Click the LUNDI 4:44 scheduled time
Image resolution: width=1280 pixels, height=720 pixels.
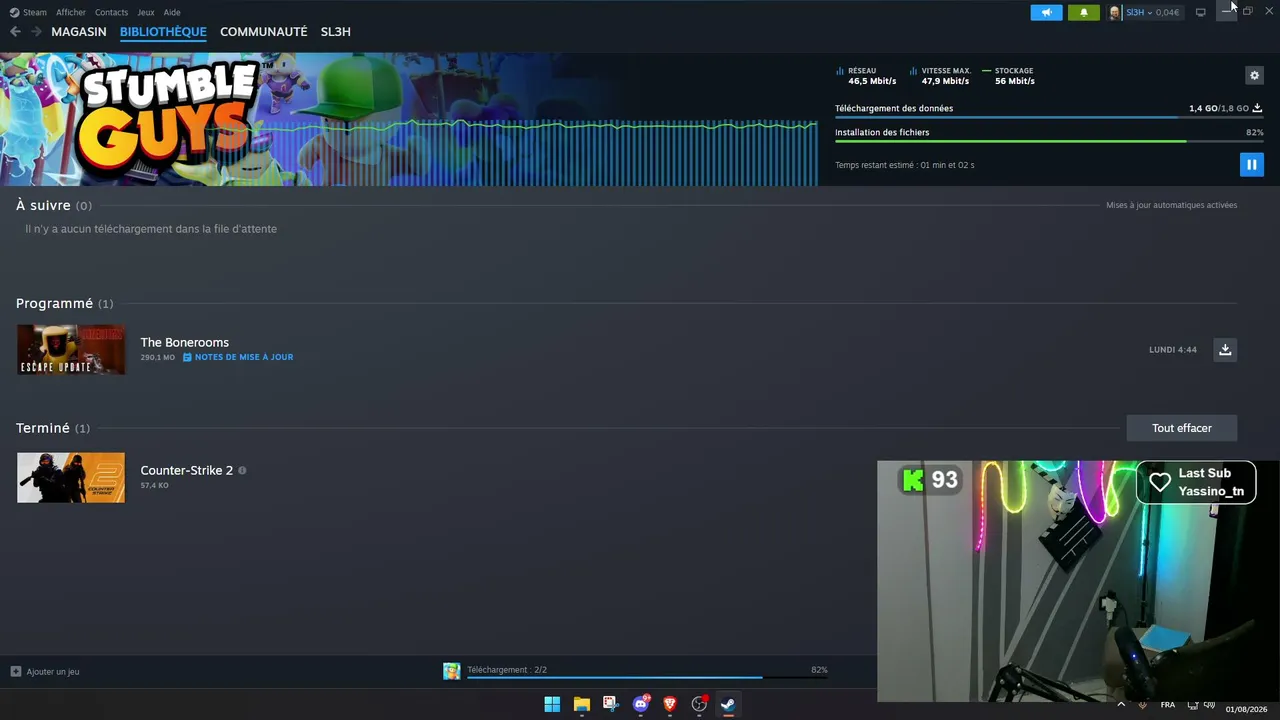pos(1173,350)
